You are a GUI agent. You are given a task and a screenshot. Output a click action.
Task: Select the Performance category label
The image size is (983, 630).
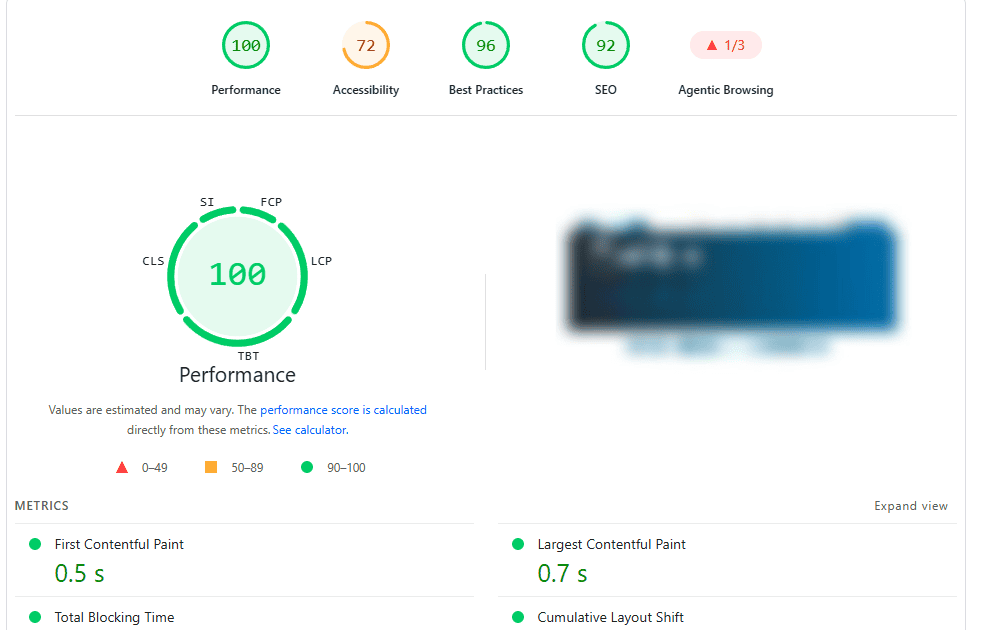tap(246, 90)
